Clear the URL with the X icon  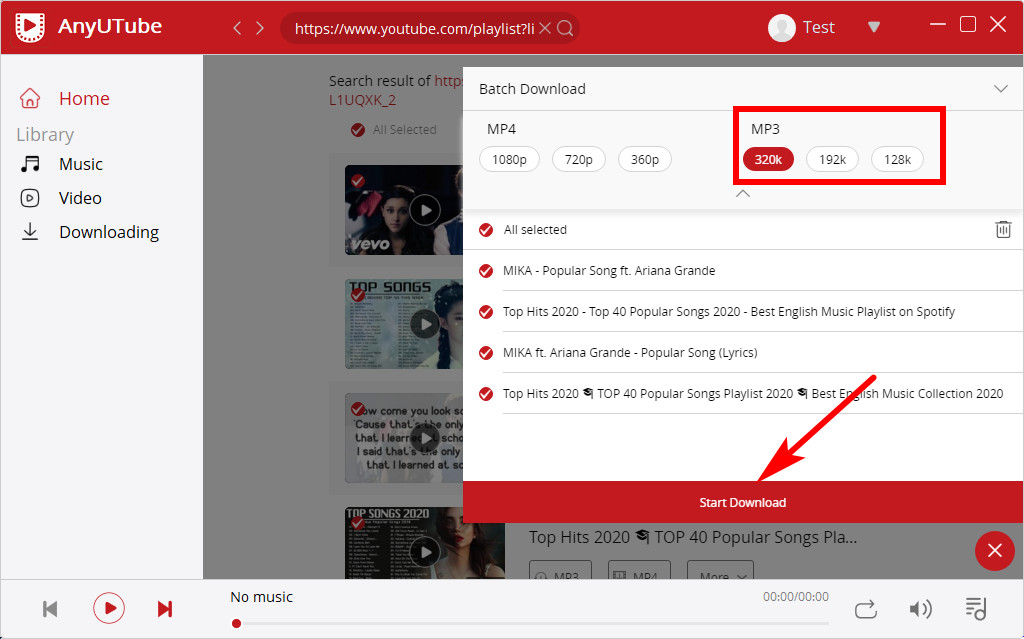click(x=545, y=28)
